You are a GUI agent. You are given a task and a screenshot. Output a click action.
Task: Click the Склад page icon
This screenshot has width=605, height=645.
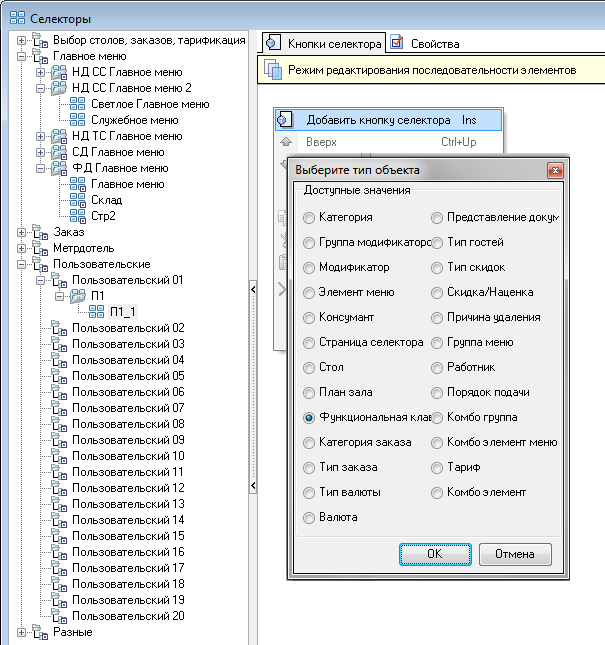point(77,200)
